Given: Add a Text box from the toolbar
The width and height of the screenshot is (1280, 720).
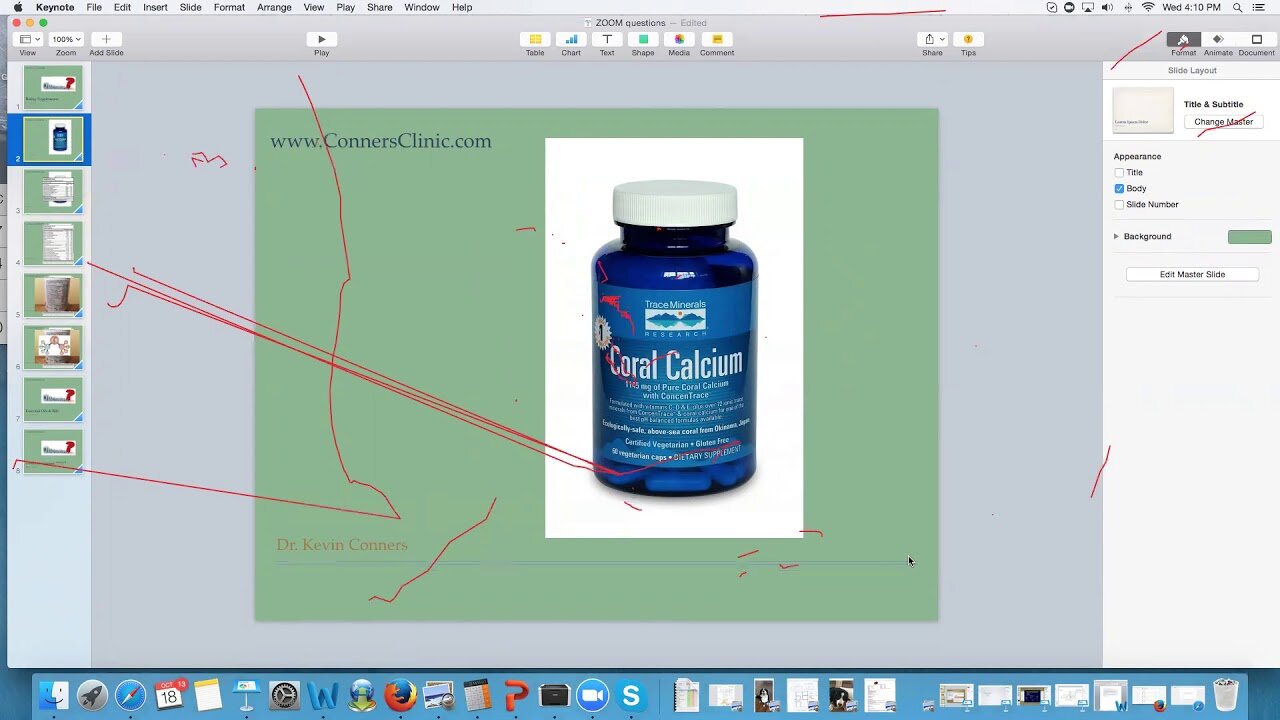Looking at the screenshot, I should tap(607, 39).
